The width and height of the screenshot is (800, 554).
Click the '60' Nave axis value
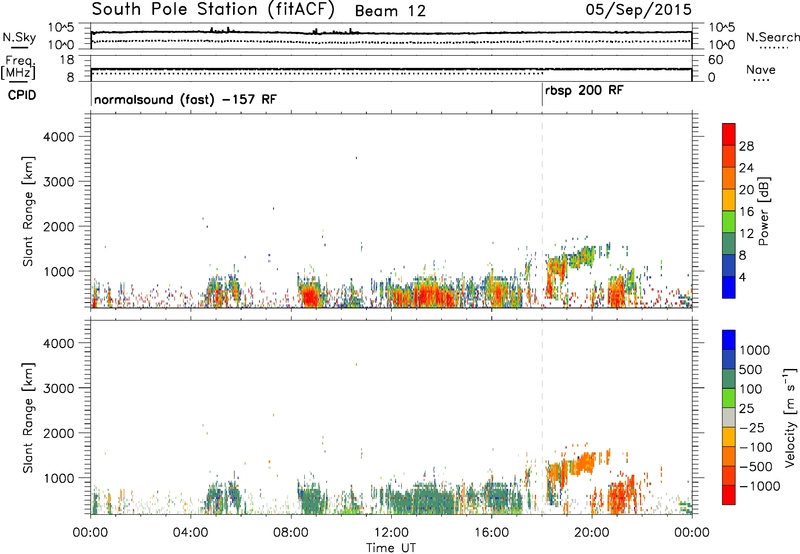point(716,60)
